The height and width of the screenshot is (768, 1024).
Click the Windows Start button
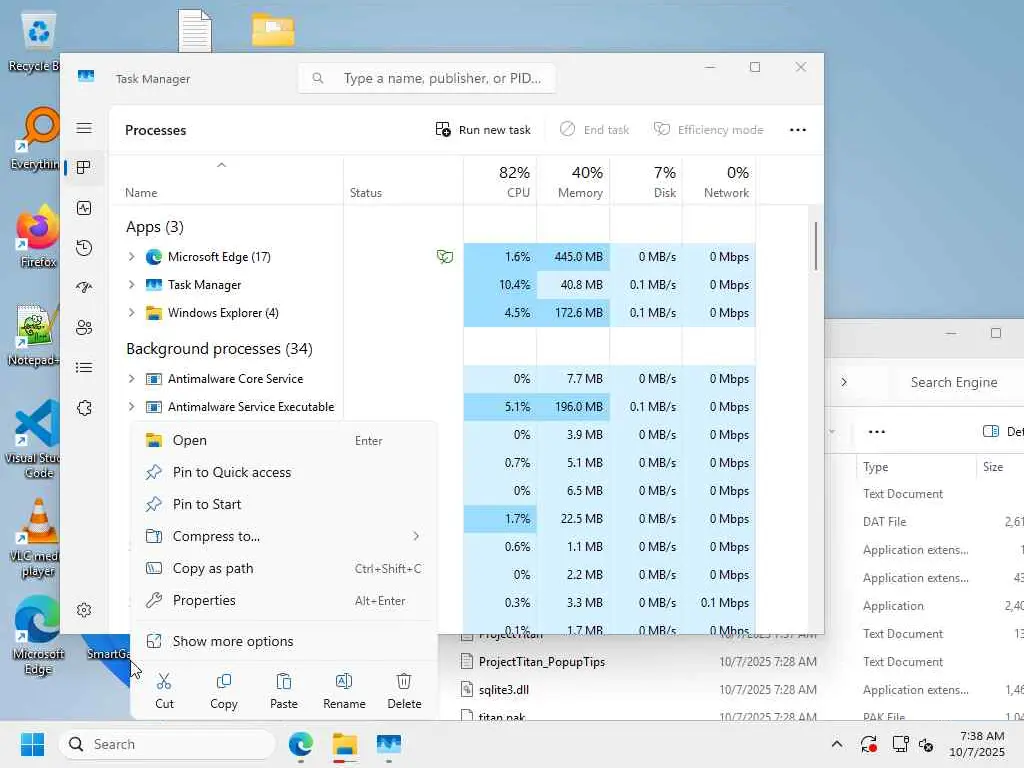[x=32, y=744]
